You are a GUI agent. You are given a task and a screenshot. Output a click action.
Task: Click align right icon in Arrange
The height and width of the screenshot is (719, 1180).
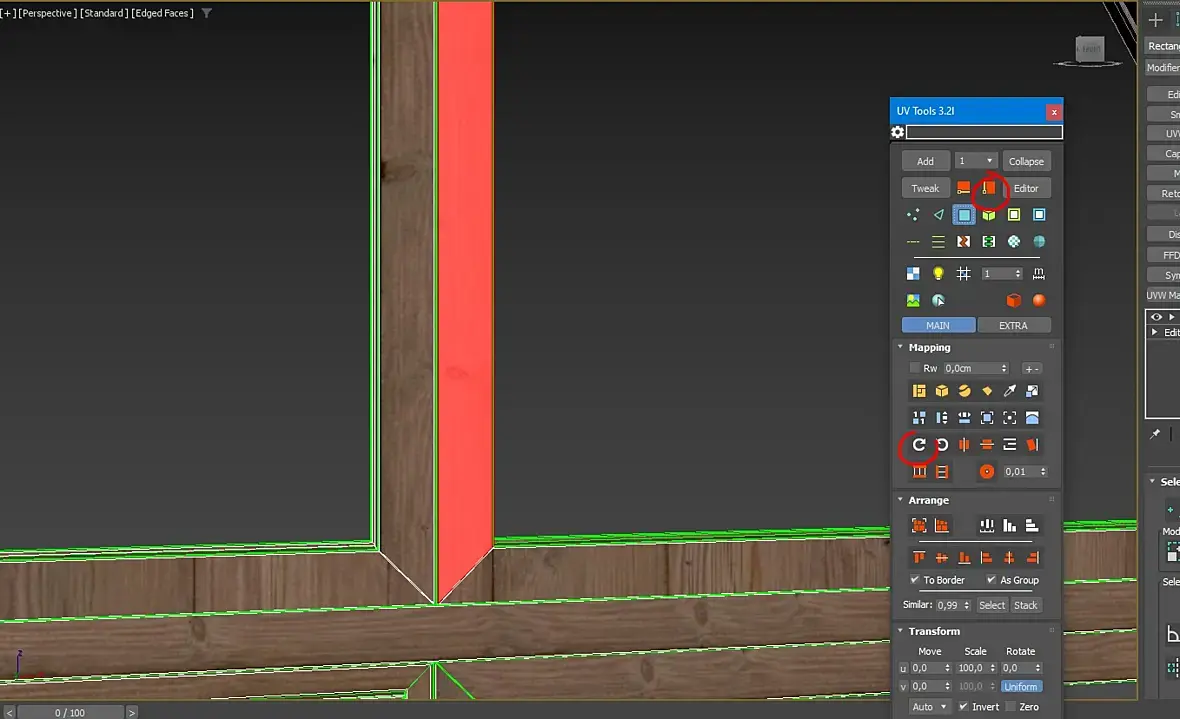click(x=1032, y=558)
